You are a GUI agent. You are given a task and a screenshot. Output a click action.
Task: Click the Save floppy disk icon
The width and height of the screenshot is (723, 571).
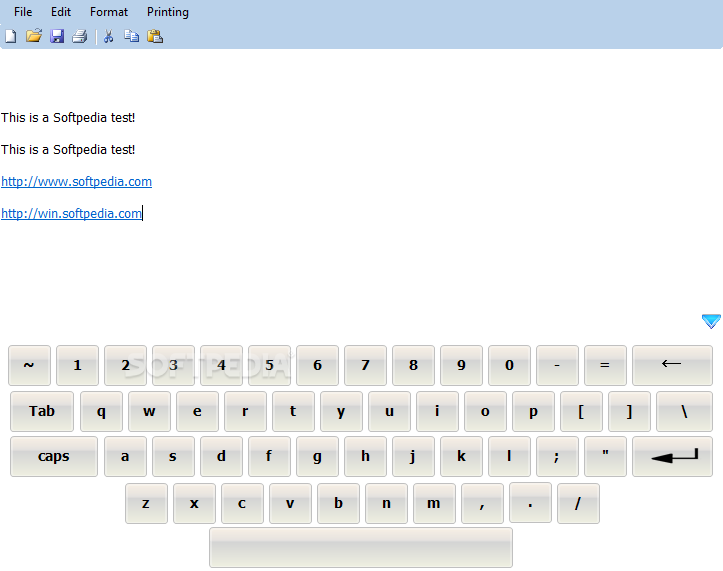pos(57,36)
